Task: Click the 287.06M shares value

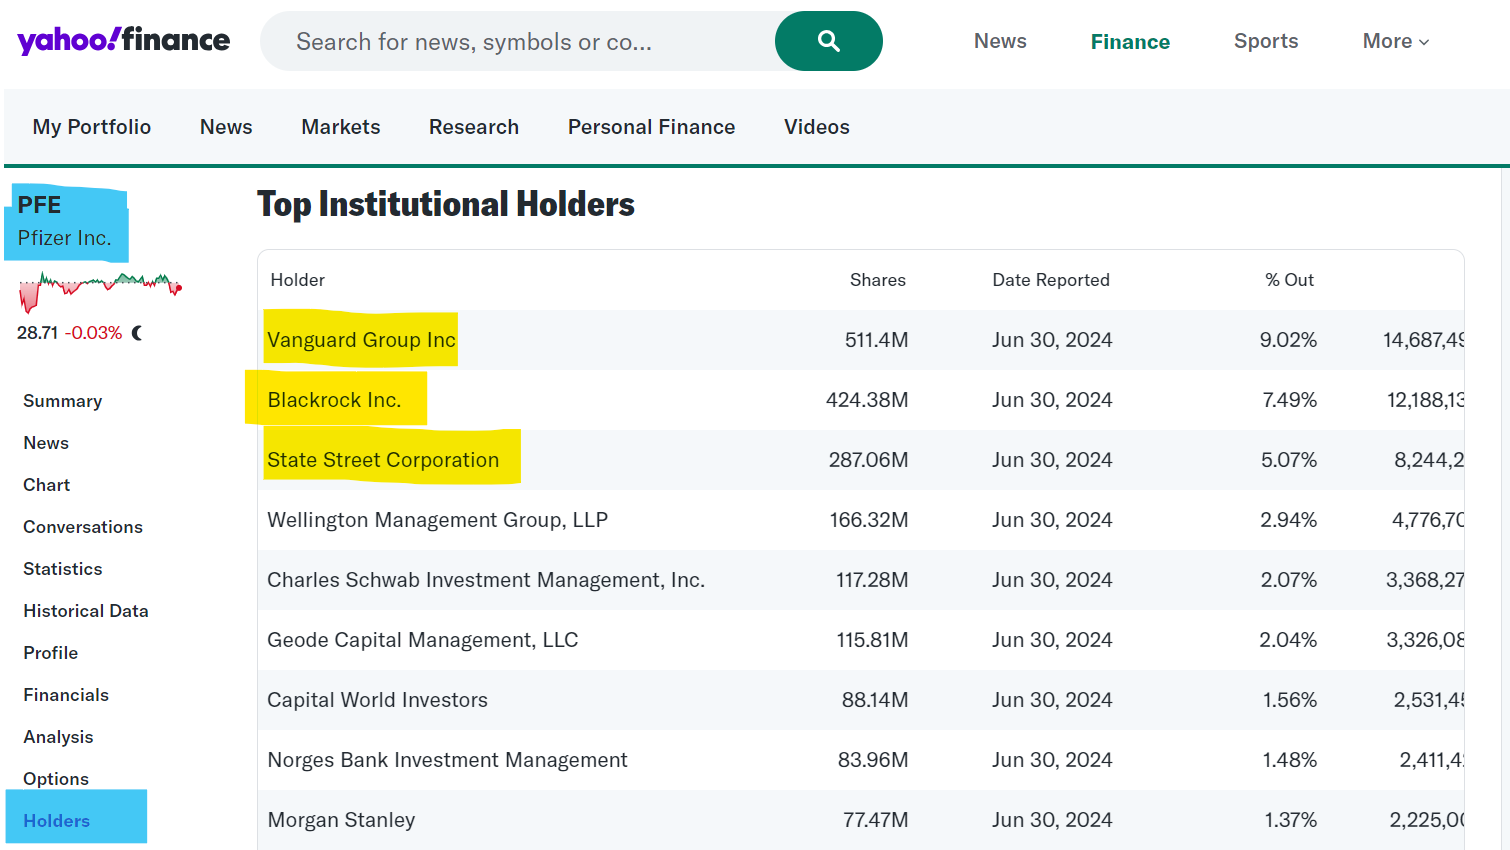Action: point(868,460)
